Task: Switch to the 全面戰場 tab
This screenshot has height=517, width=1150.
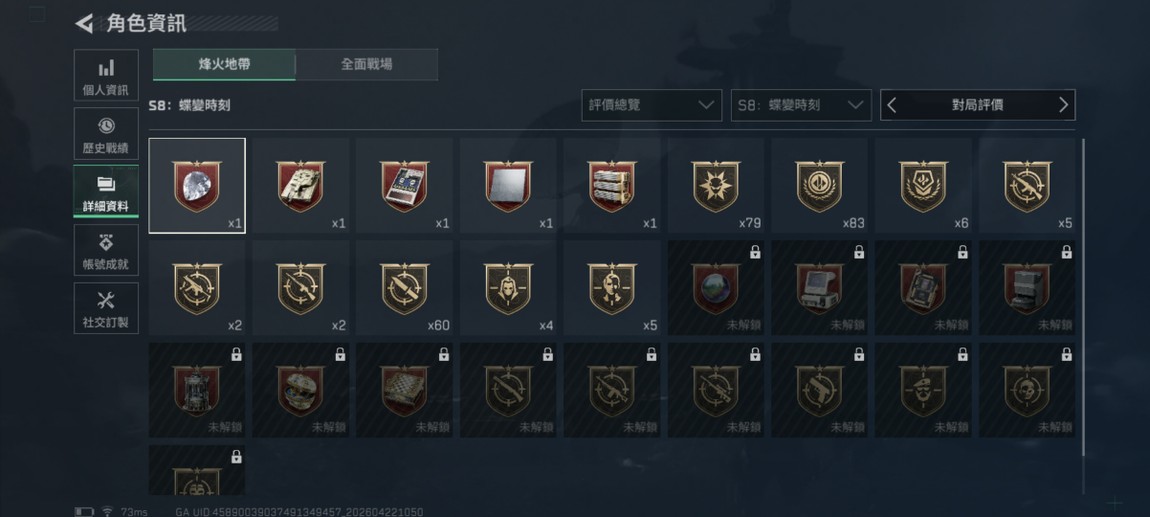Action: (x=367, y=65)
